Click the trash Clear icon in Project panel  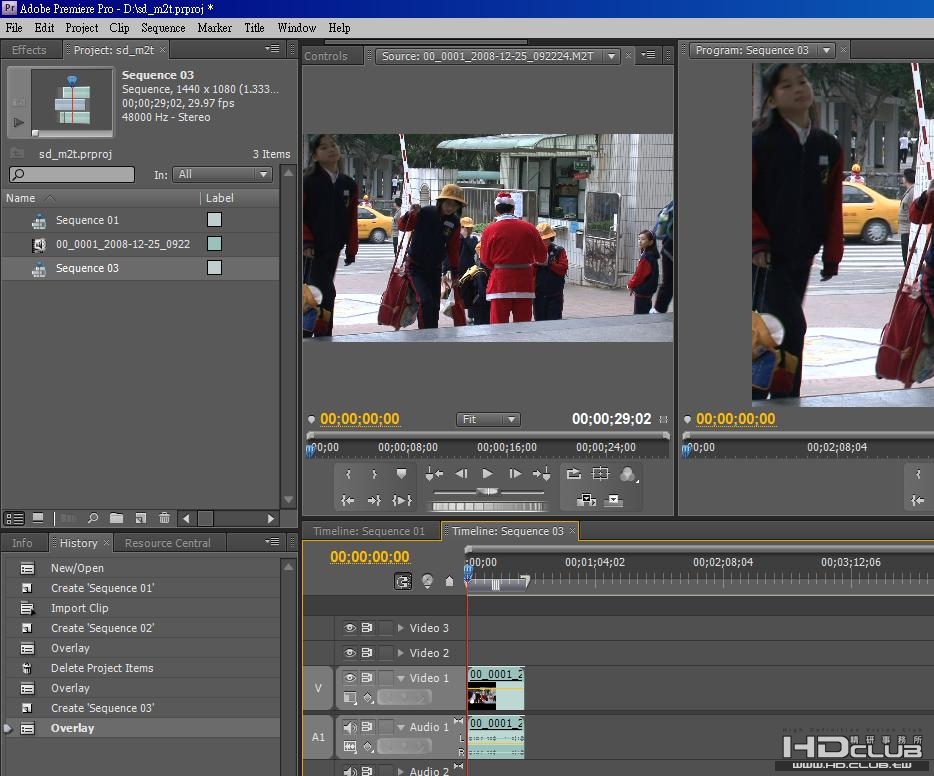click(x=164, y=519)
